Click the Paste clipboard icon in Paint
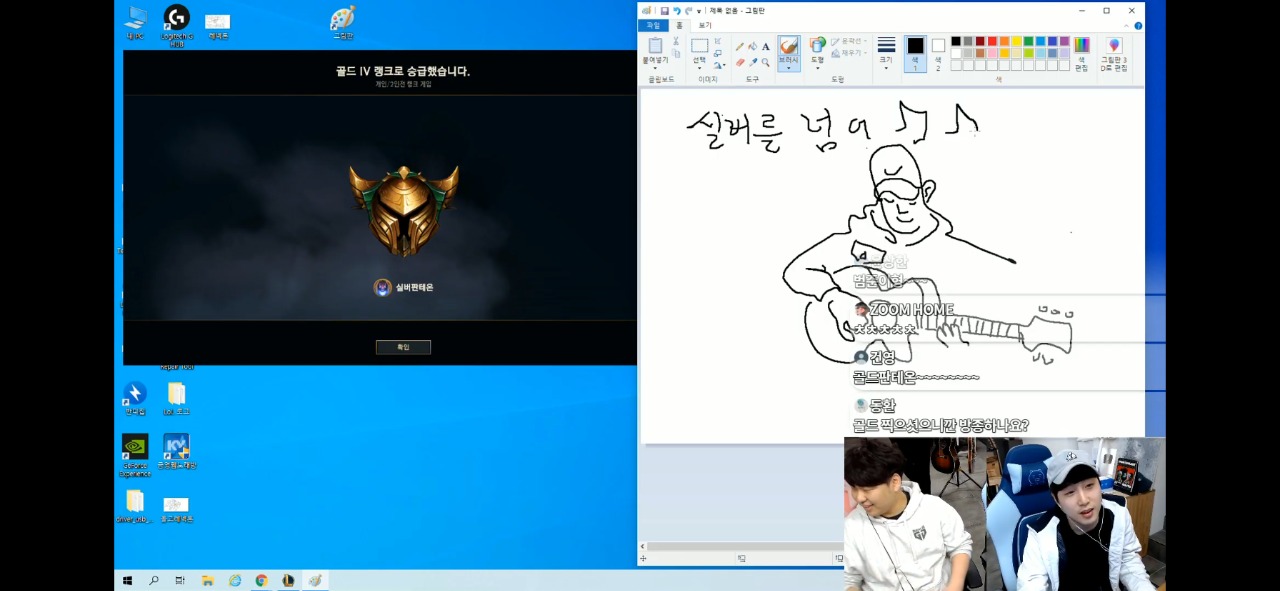Image resolution: width=1280 pixels, height=591 pixels. [655, 45]
